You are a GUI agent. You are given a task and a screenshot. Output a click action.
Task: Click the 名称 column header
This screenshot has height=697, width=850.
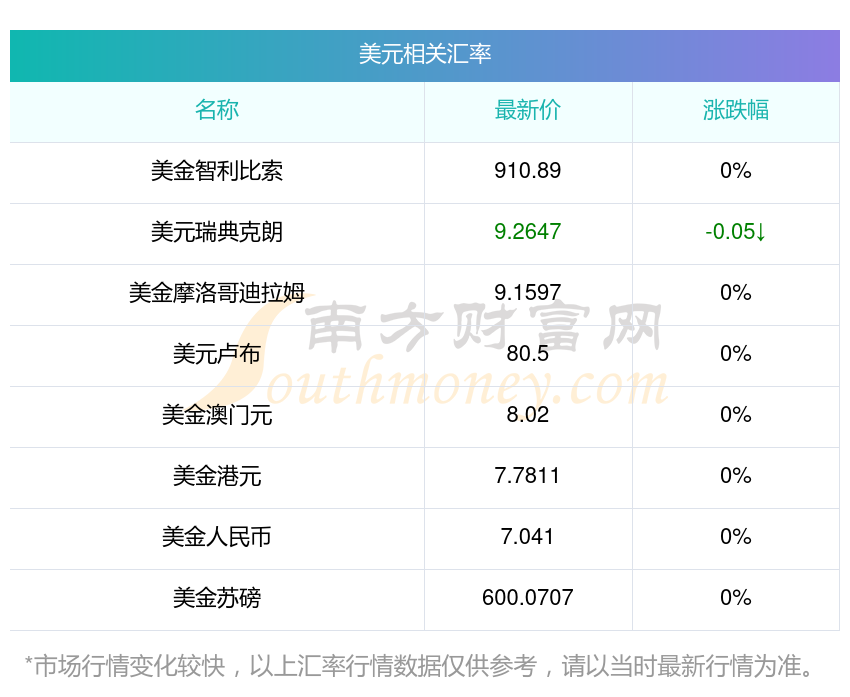pos(217,110)
